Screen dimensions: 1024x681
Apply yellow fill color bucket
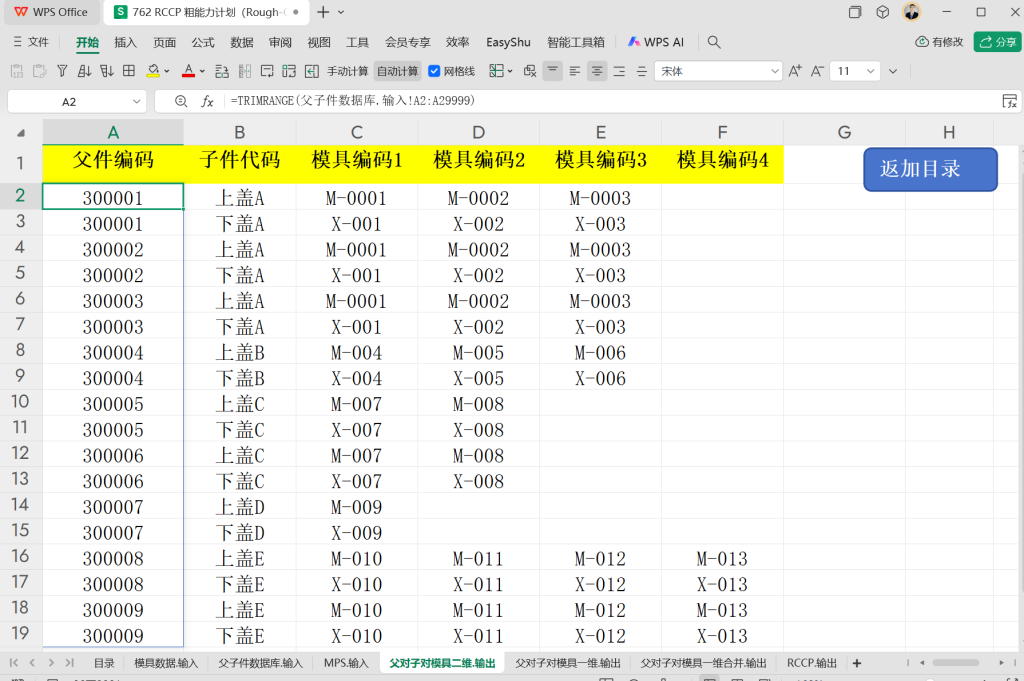[153, 71]
